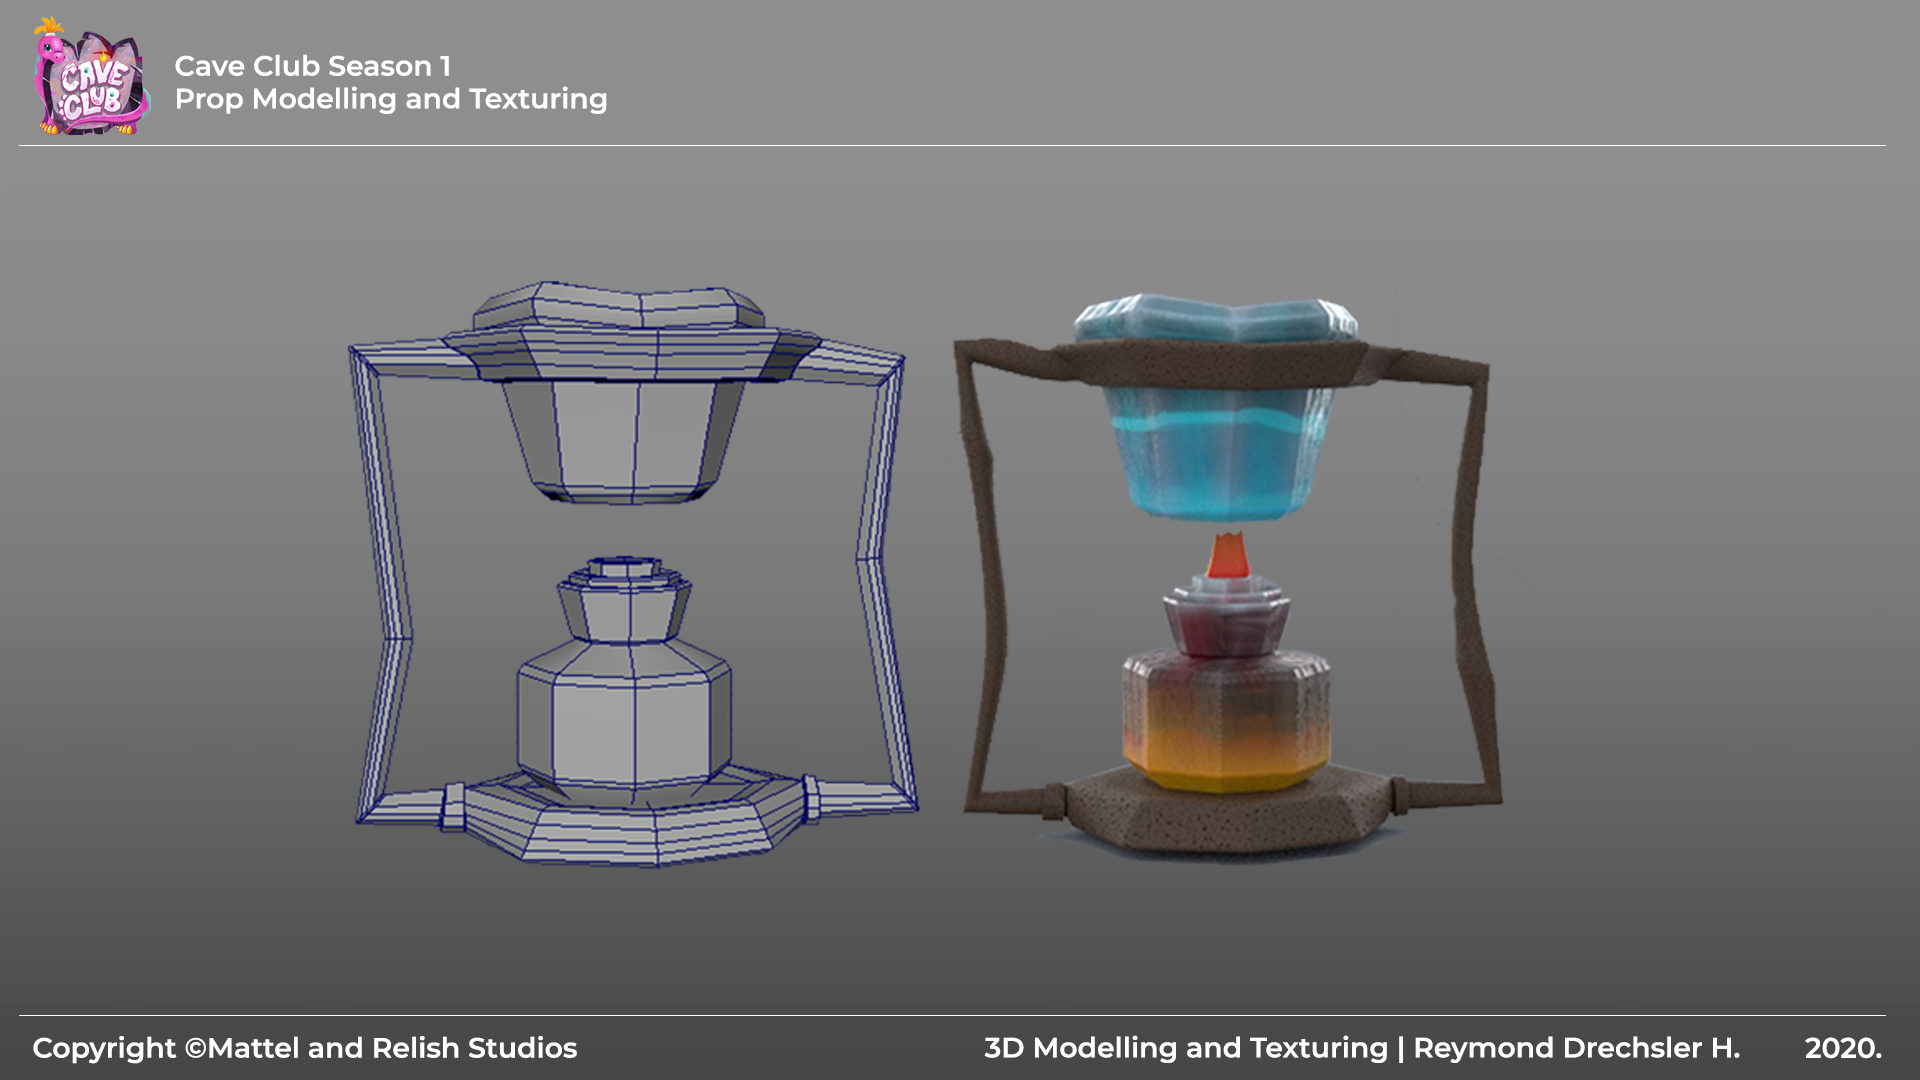Click the Reymond Drechsler H. name
The image size is (1920, 1080).
pos(1576,1048)
